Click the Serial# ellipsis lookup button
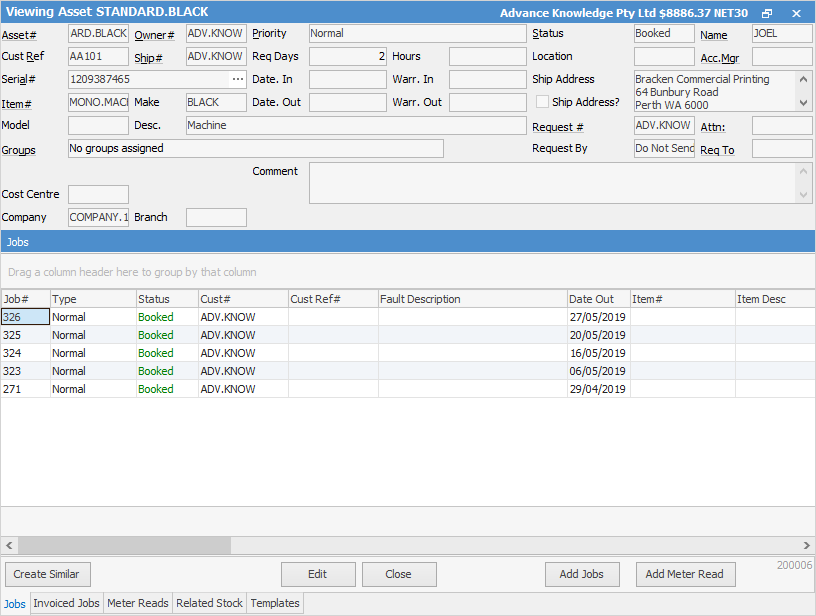 [238, 79]
